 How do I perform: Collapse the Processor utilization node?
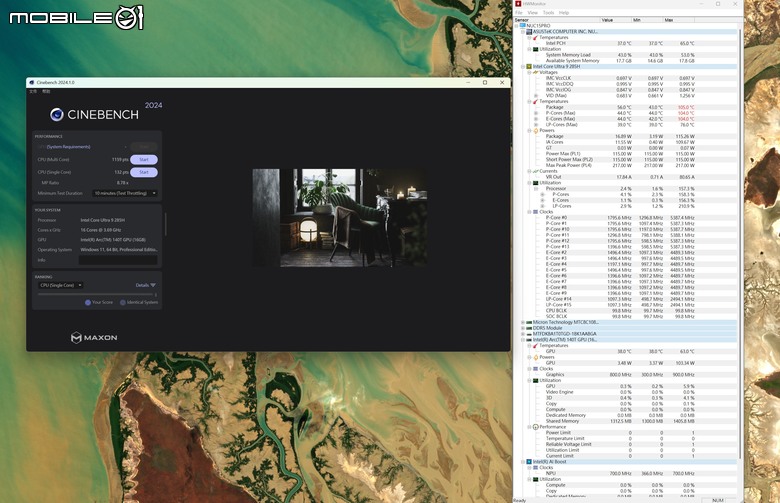[x=536, y=189]
